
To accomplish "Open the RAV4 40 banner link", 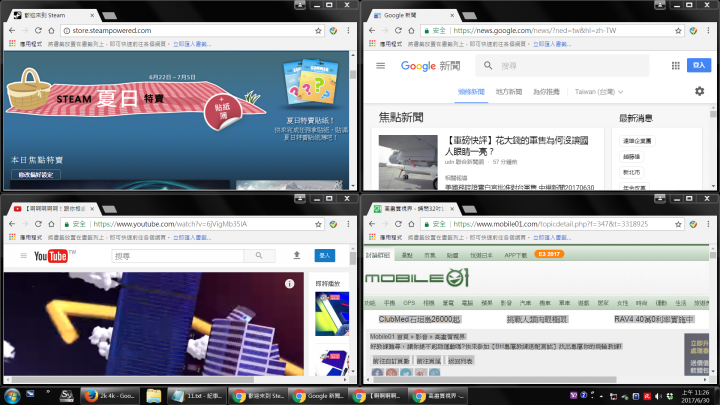I will (x=654, y=319).
